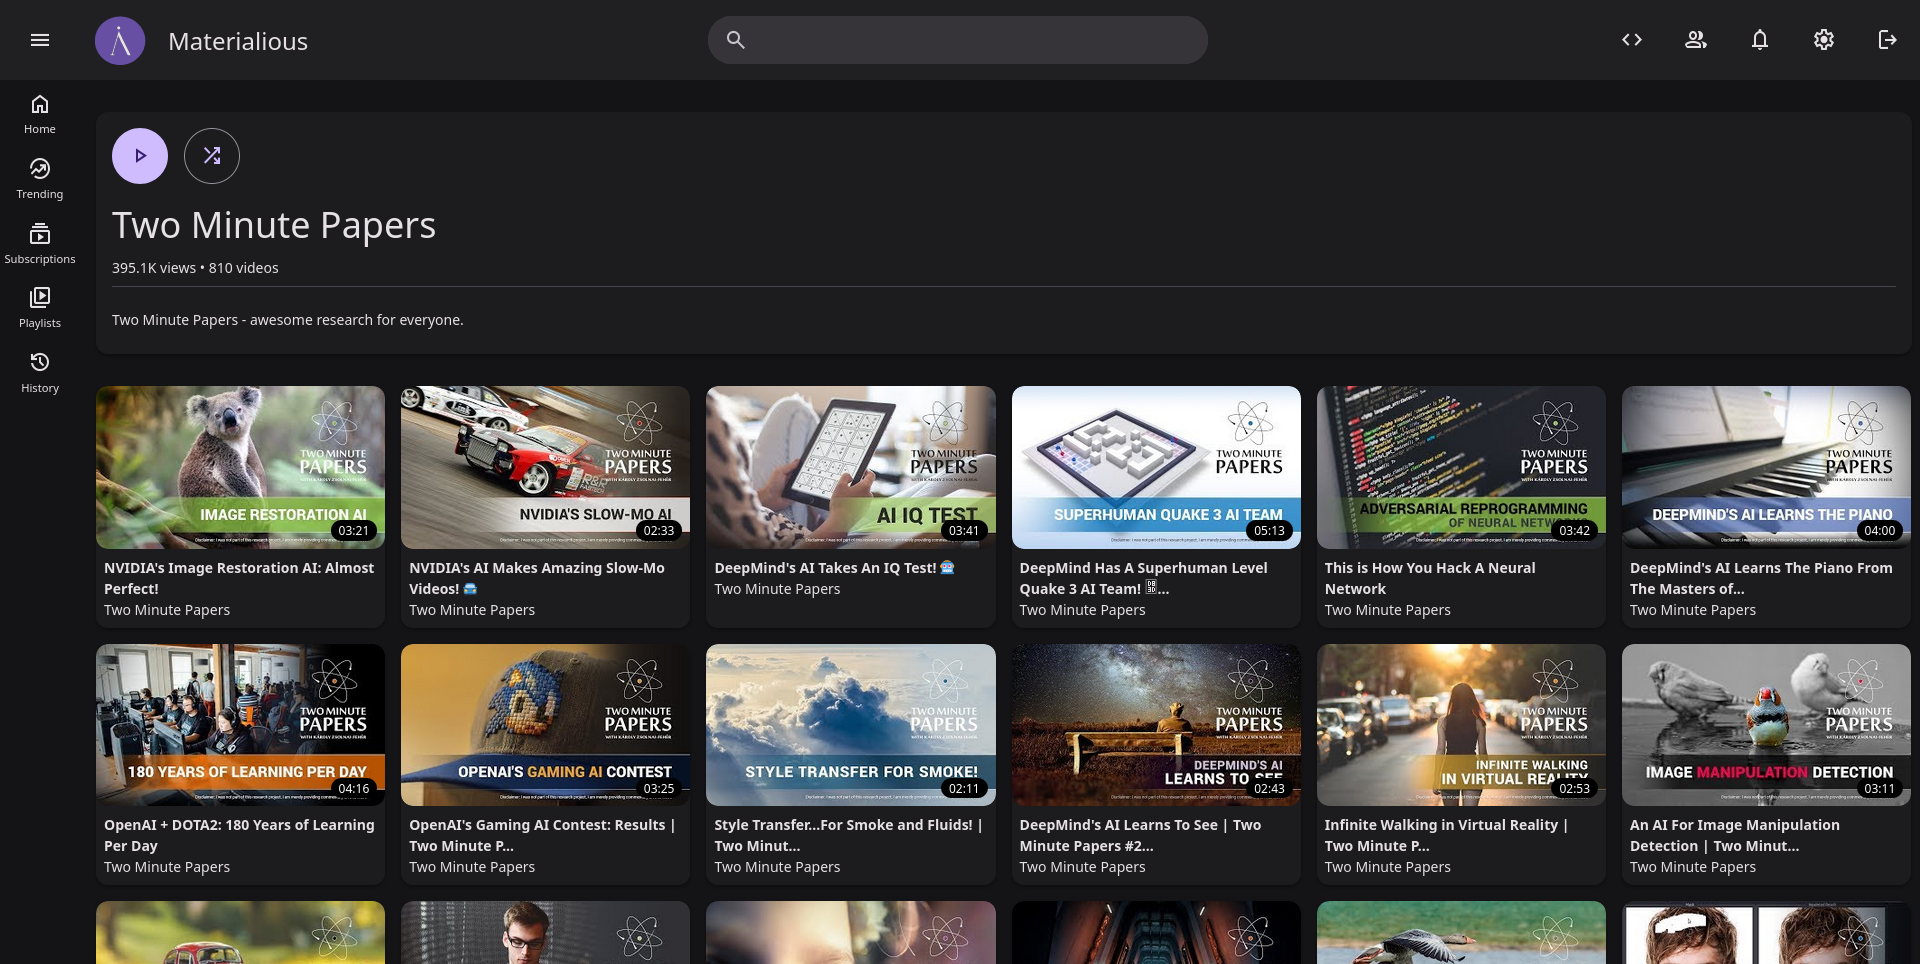The image size is (1920, 964).
Task: Shuffle the playlist with the shuffle button
Action: (212, 156)
